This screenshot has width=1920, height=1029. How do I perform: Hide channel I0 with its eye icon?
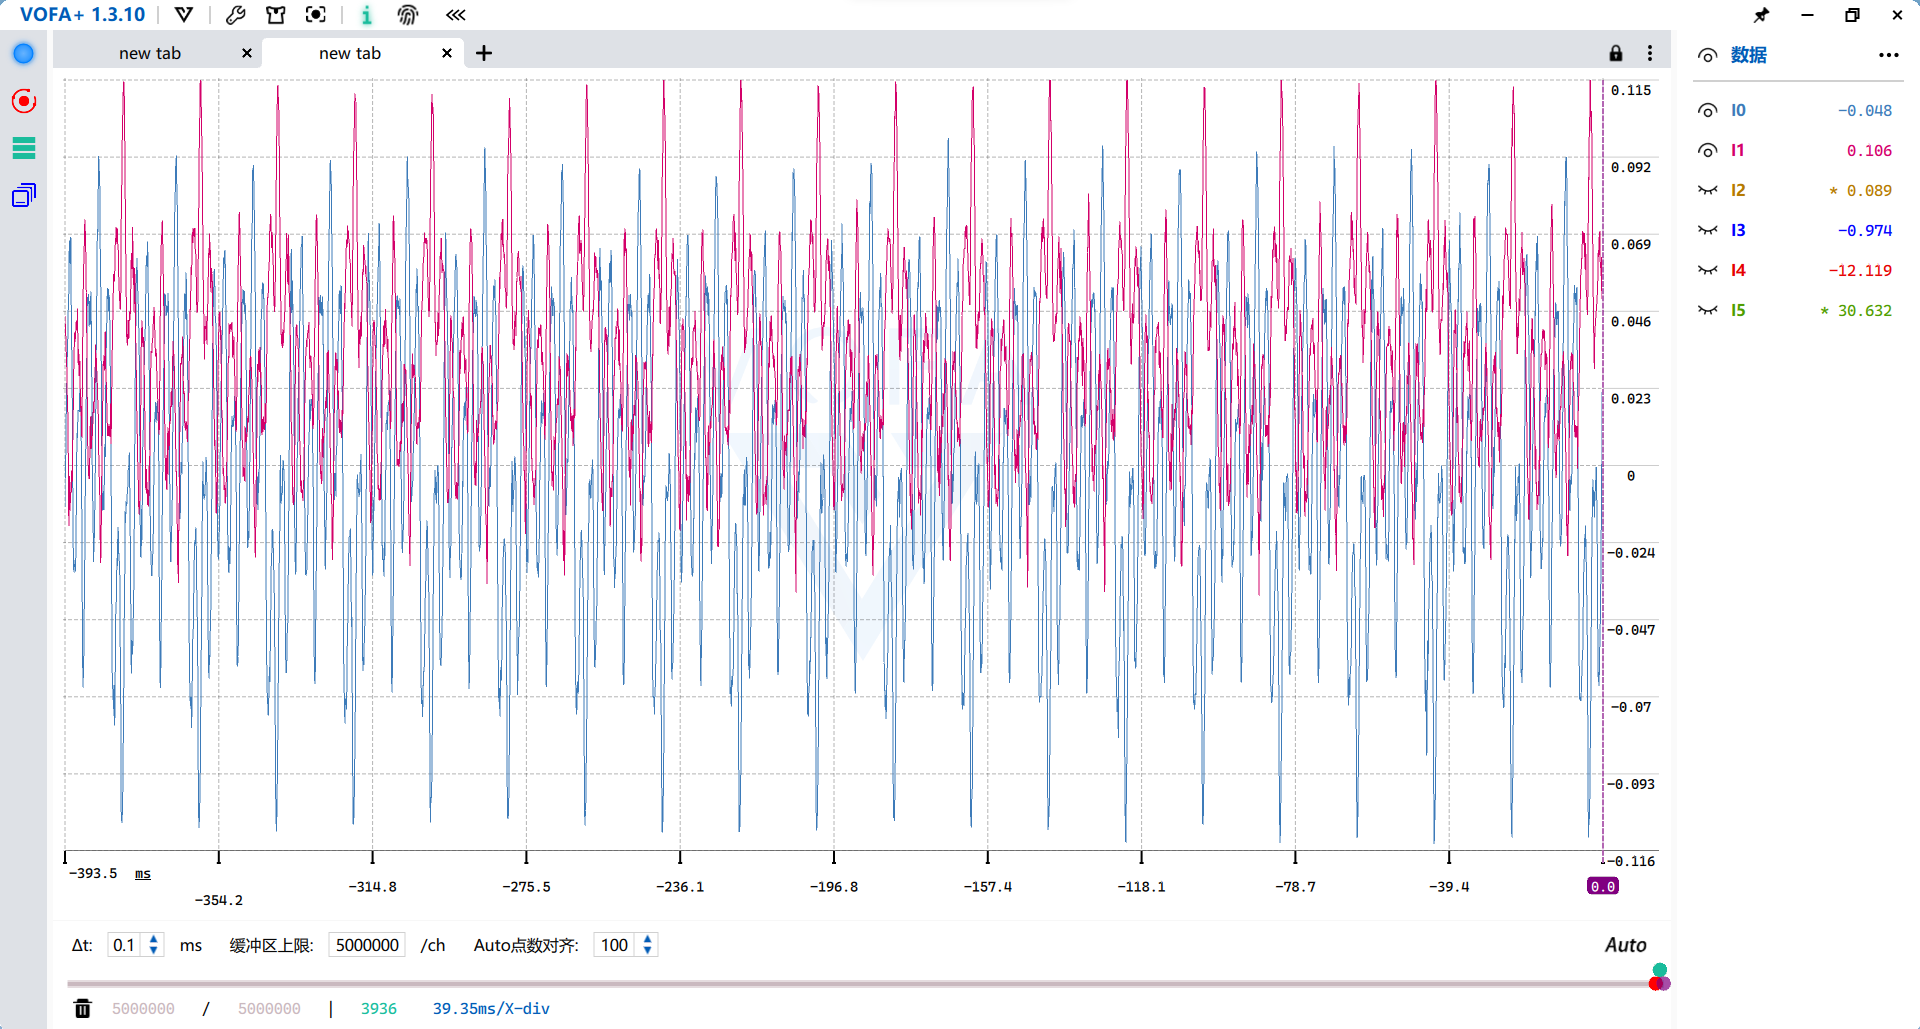pos(1708,111)
